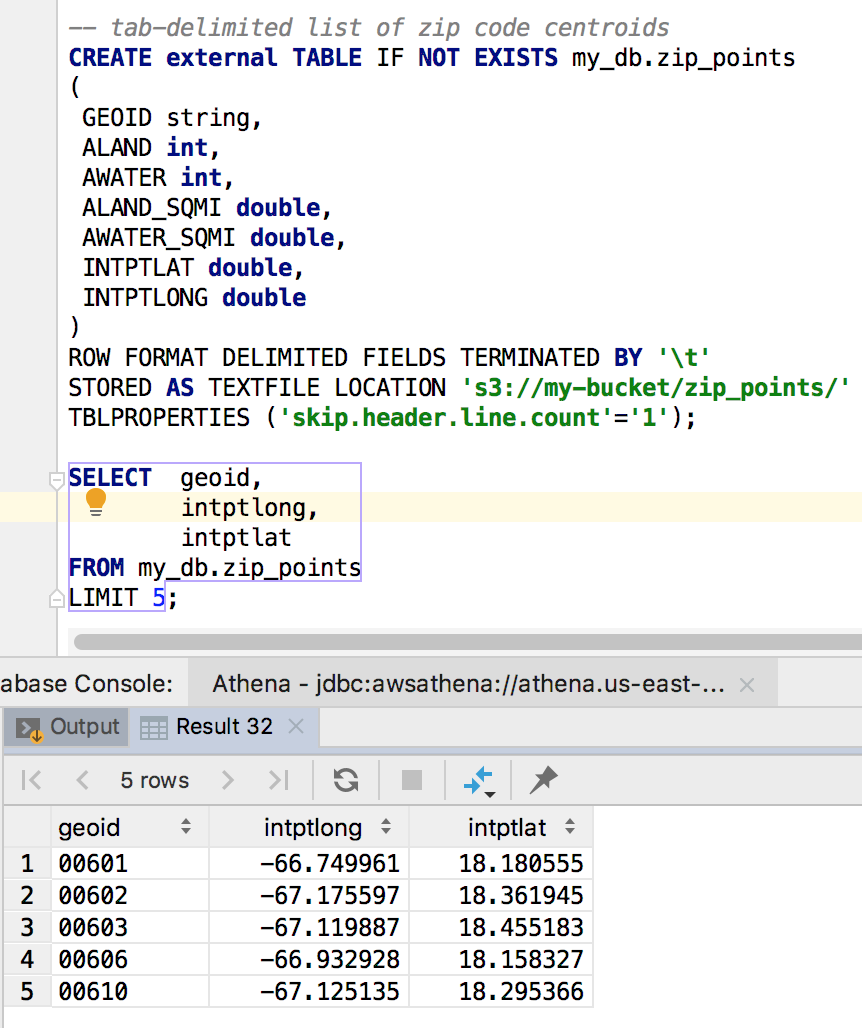Select longitude cell -66.932928

309,960
